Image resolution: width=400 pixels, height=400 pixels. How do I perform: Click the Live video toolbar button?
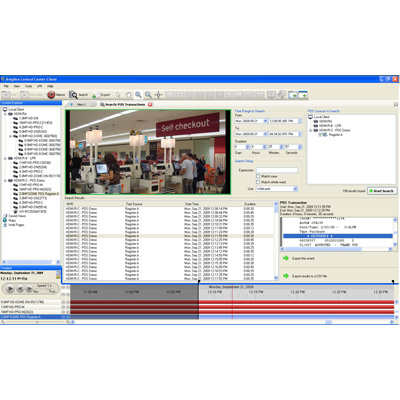pyautogui.click(x=9, y=95)
